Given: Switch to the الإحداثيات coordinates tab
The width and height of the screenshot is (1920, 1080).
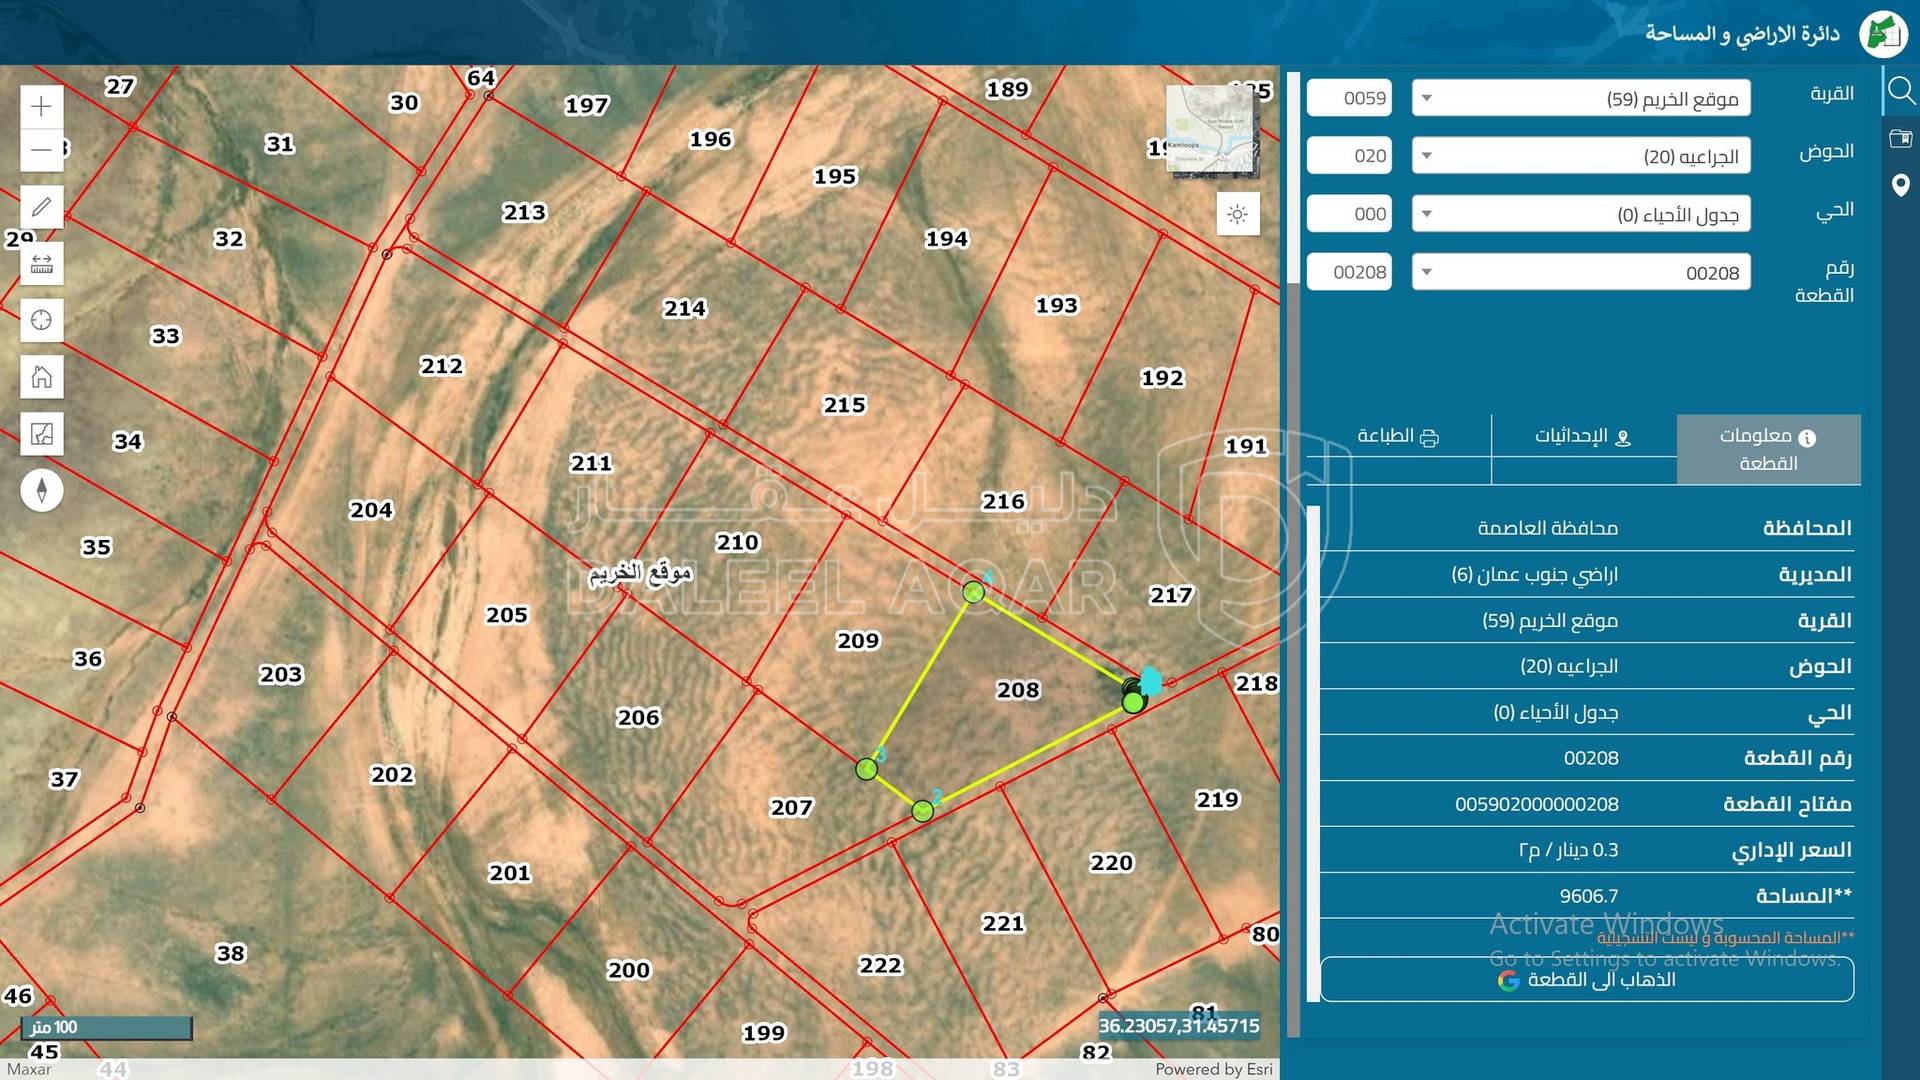Looking at the screenshot, I should click(1583, 436).
